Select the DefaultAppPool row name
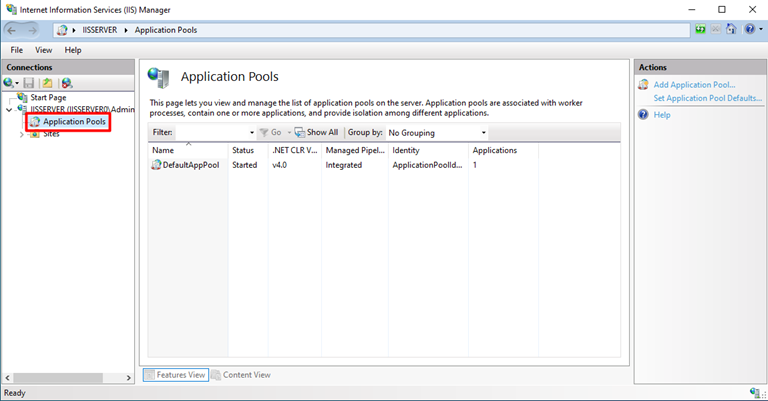Image resolution: width=768 pixels, height=401 pixels. tap(191, 165)
